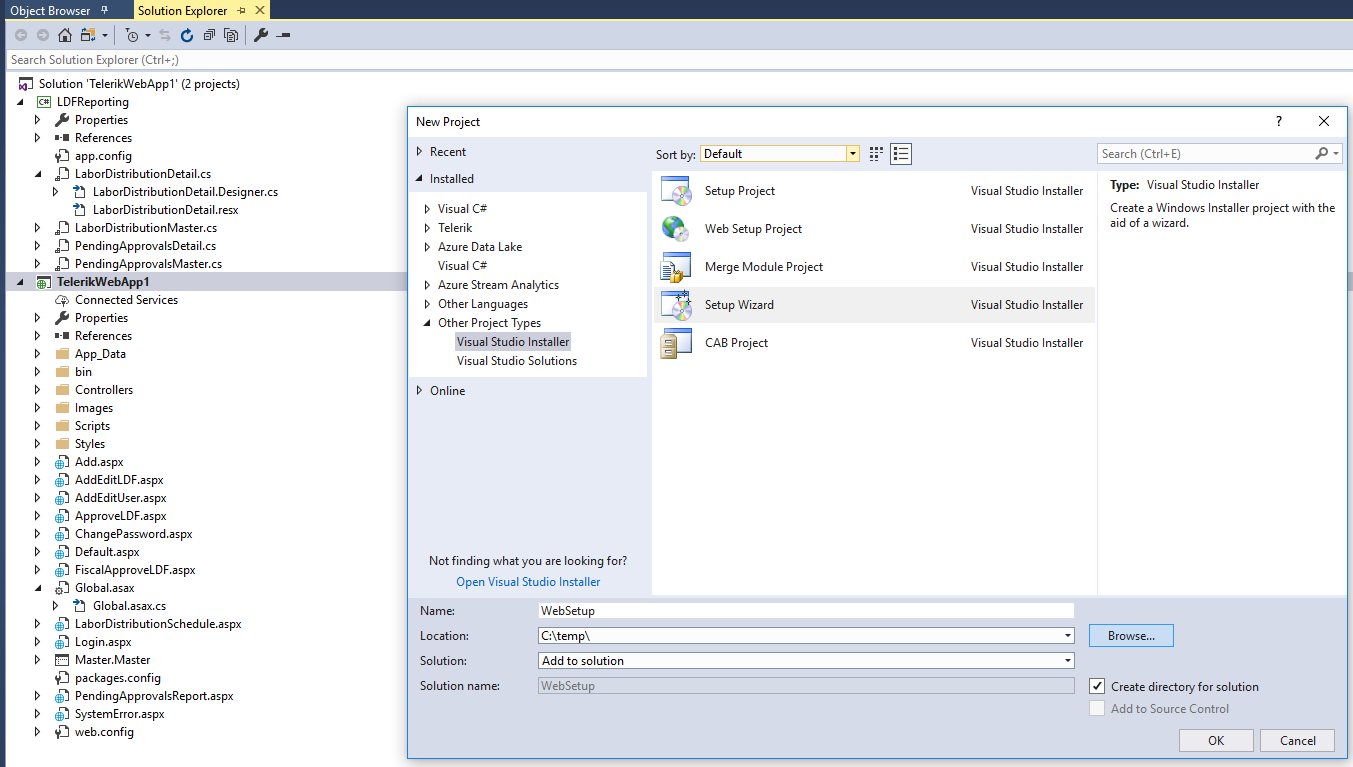Click OK in New Project dialog
This screenshot has height=767, width=1353.
pos(1216,741)
